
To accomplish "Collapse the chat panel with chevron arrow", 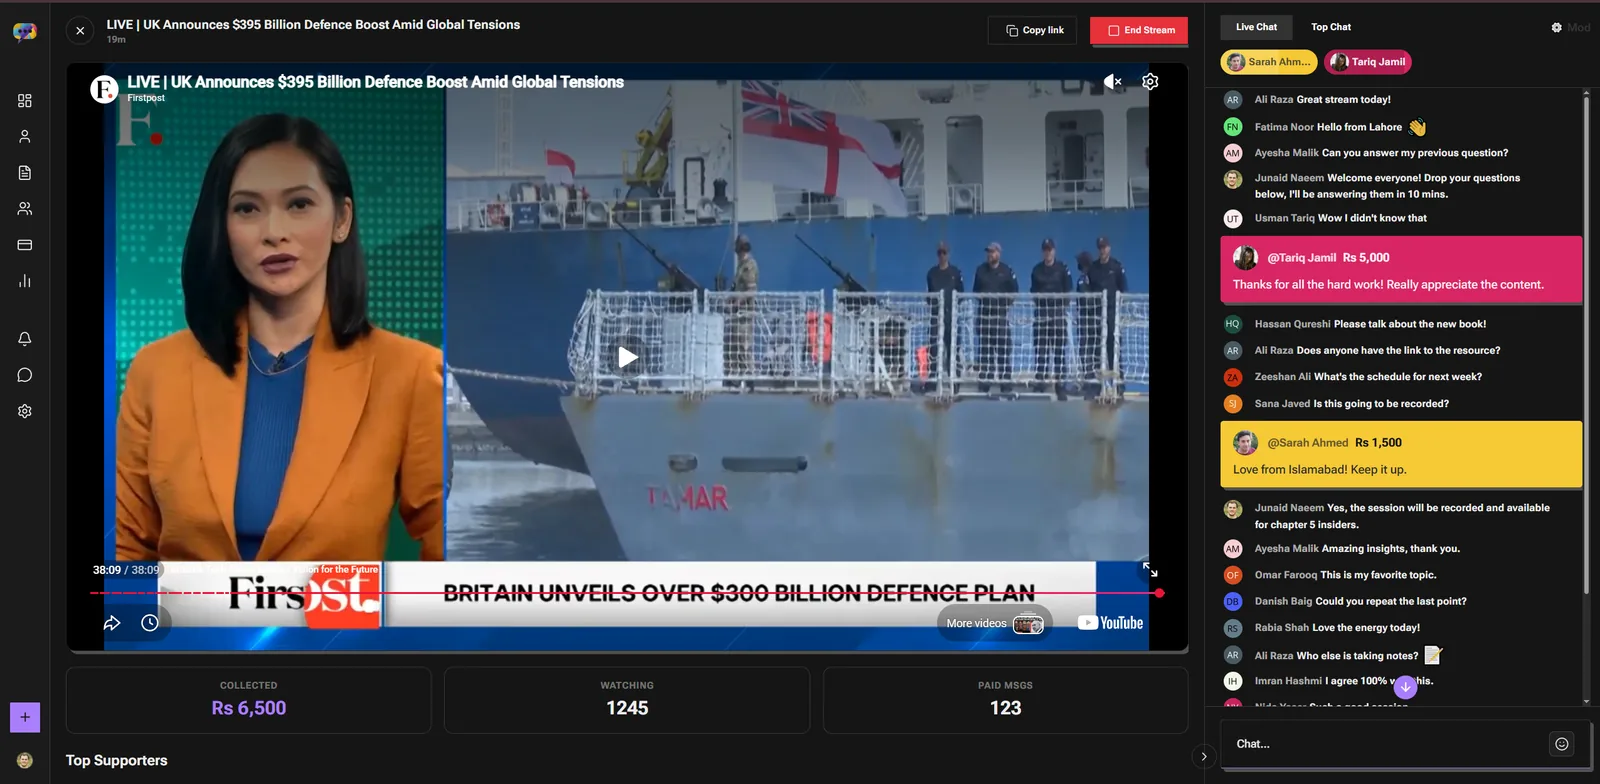I will tap(1204, 756).
